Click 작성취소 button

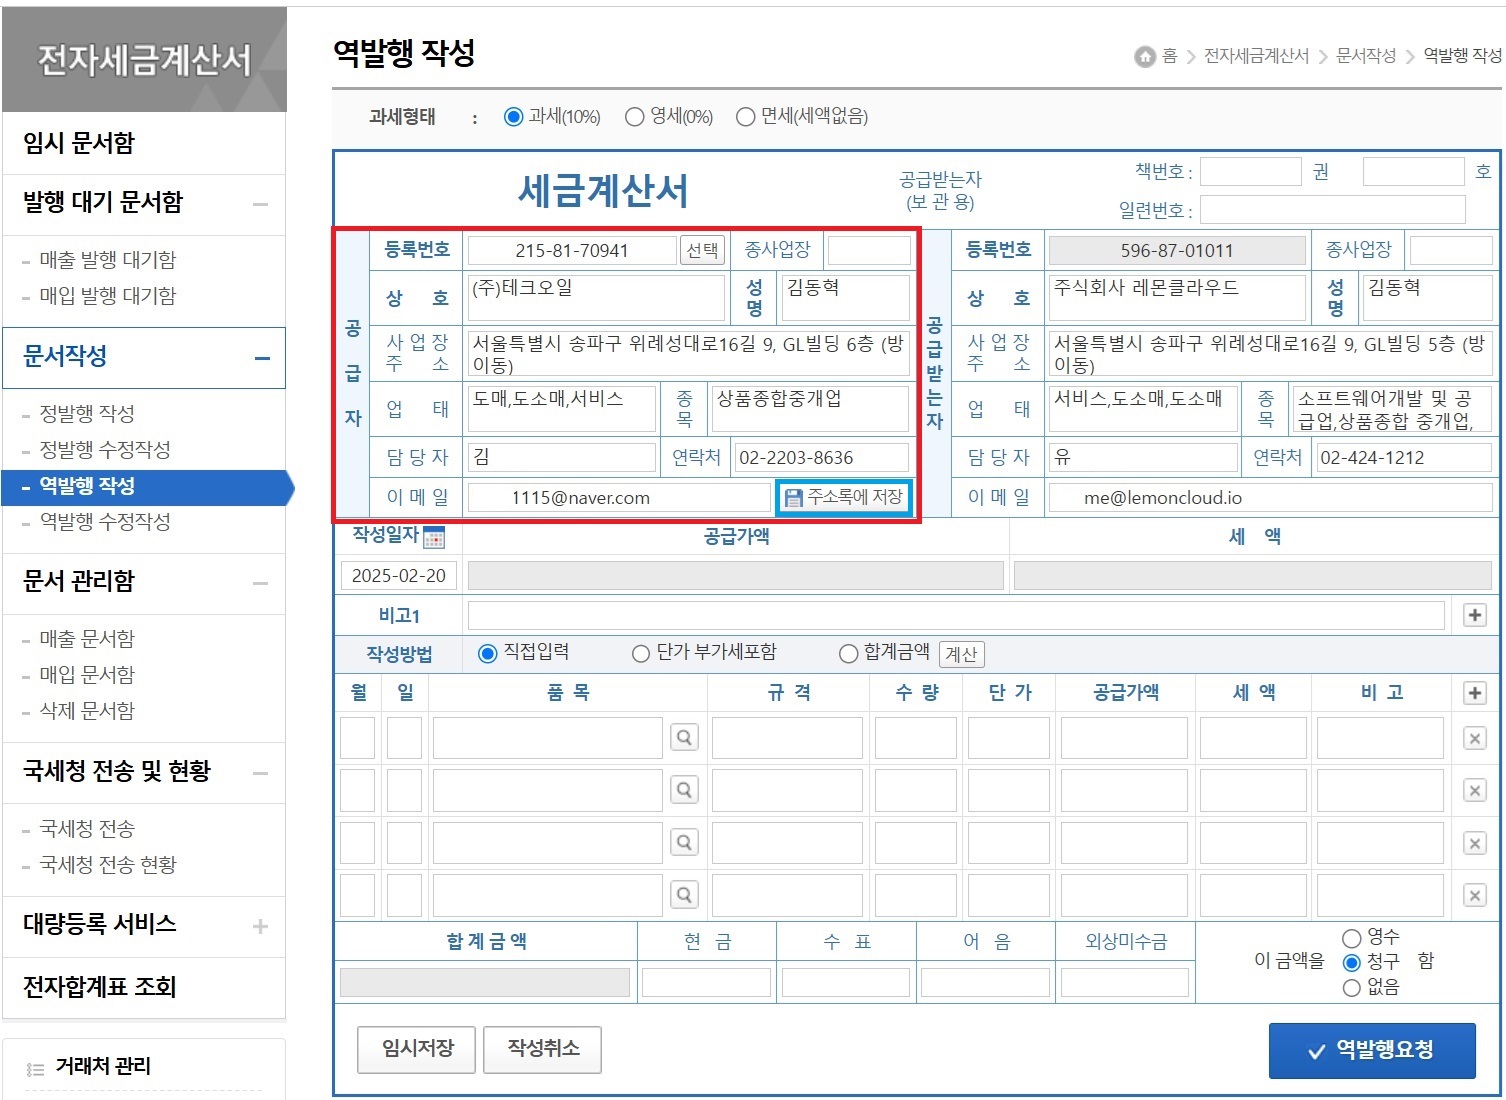click(x=543, y=1049)
